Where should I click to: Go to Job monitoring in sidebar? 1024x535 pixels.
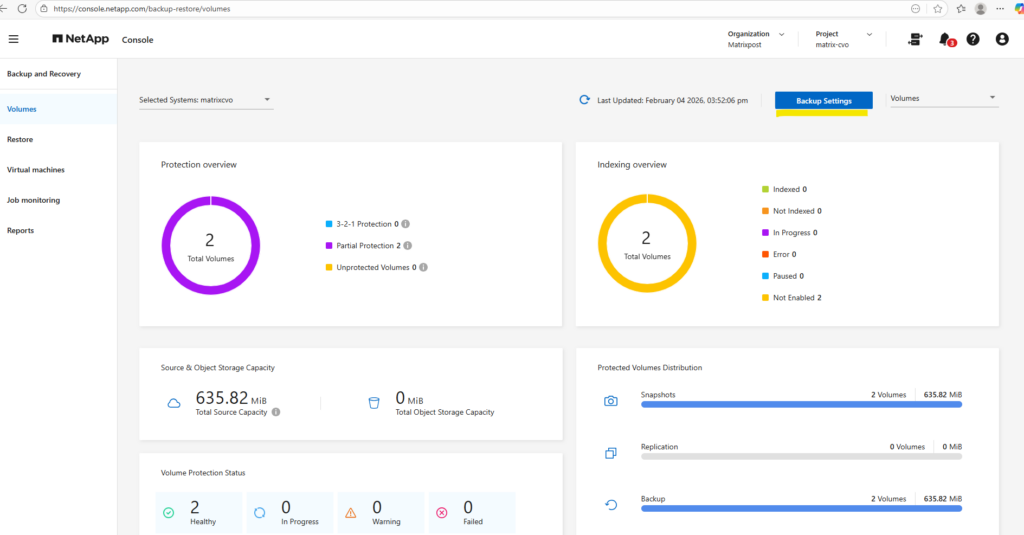(33, 200)
